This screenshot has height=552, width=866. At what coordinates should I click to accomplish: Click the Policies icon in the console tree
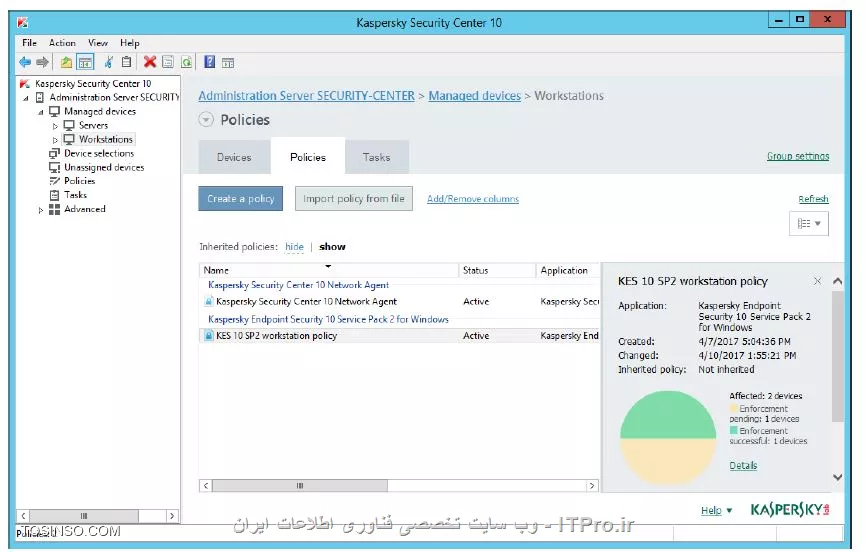click(x=54, y=181)
